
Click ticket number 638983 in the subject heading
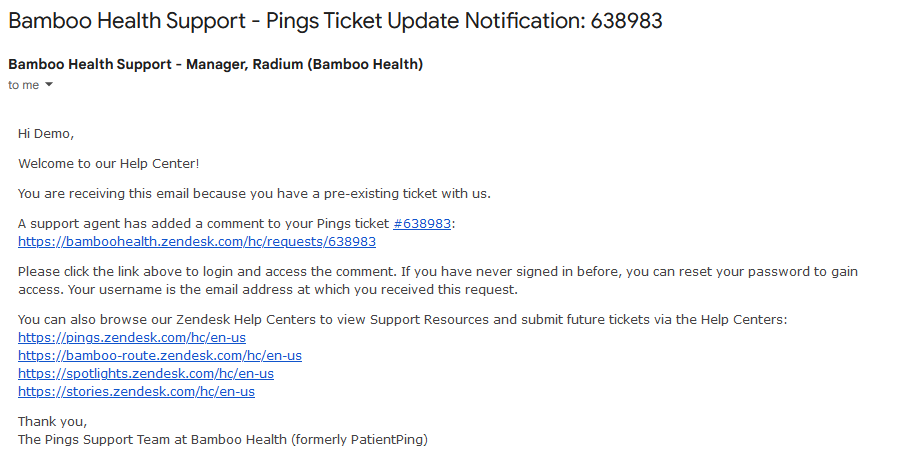(x=626, y=21)
